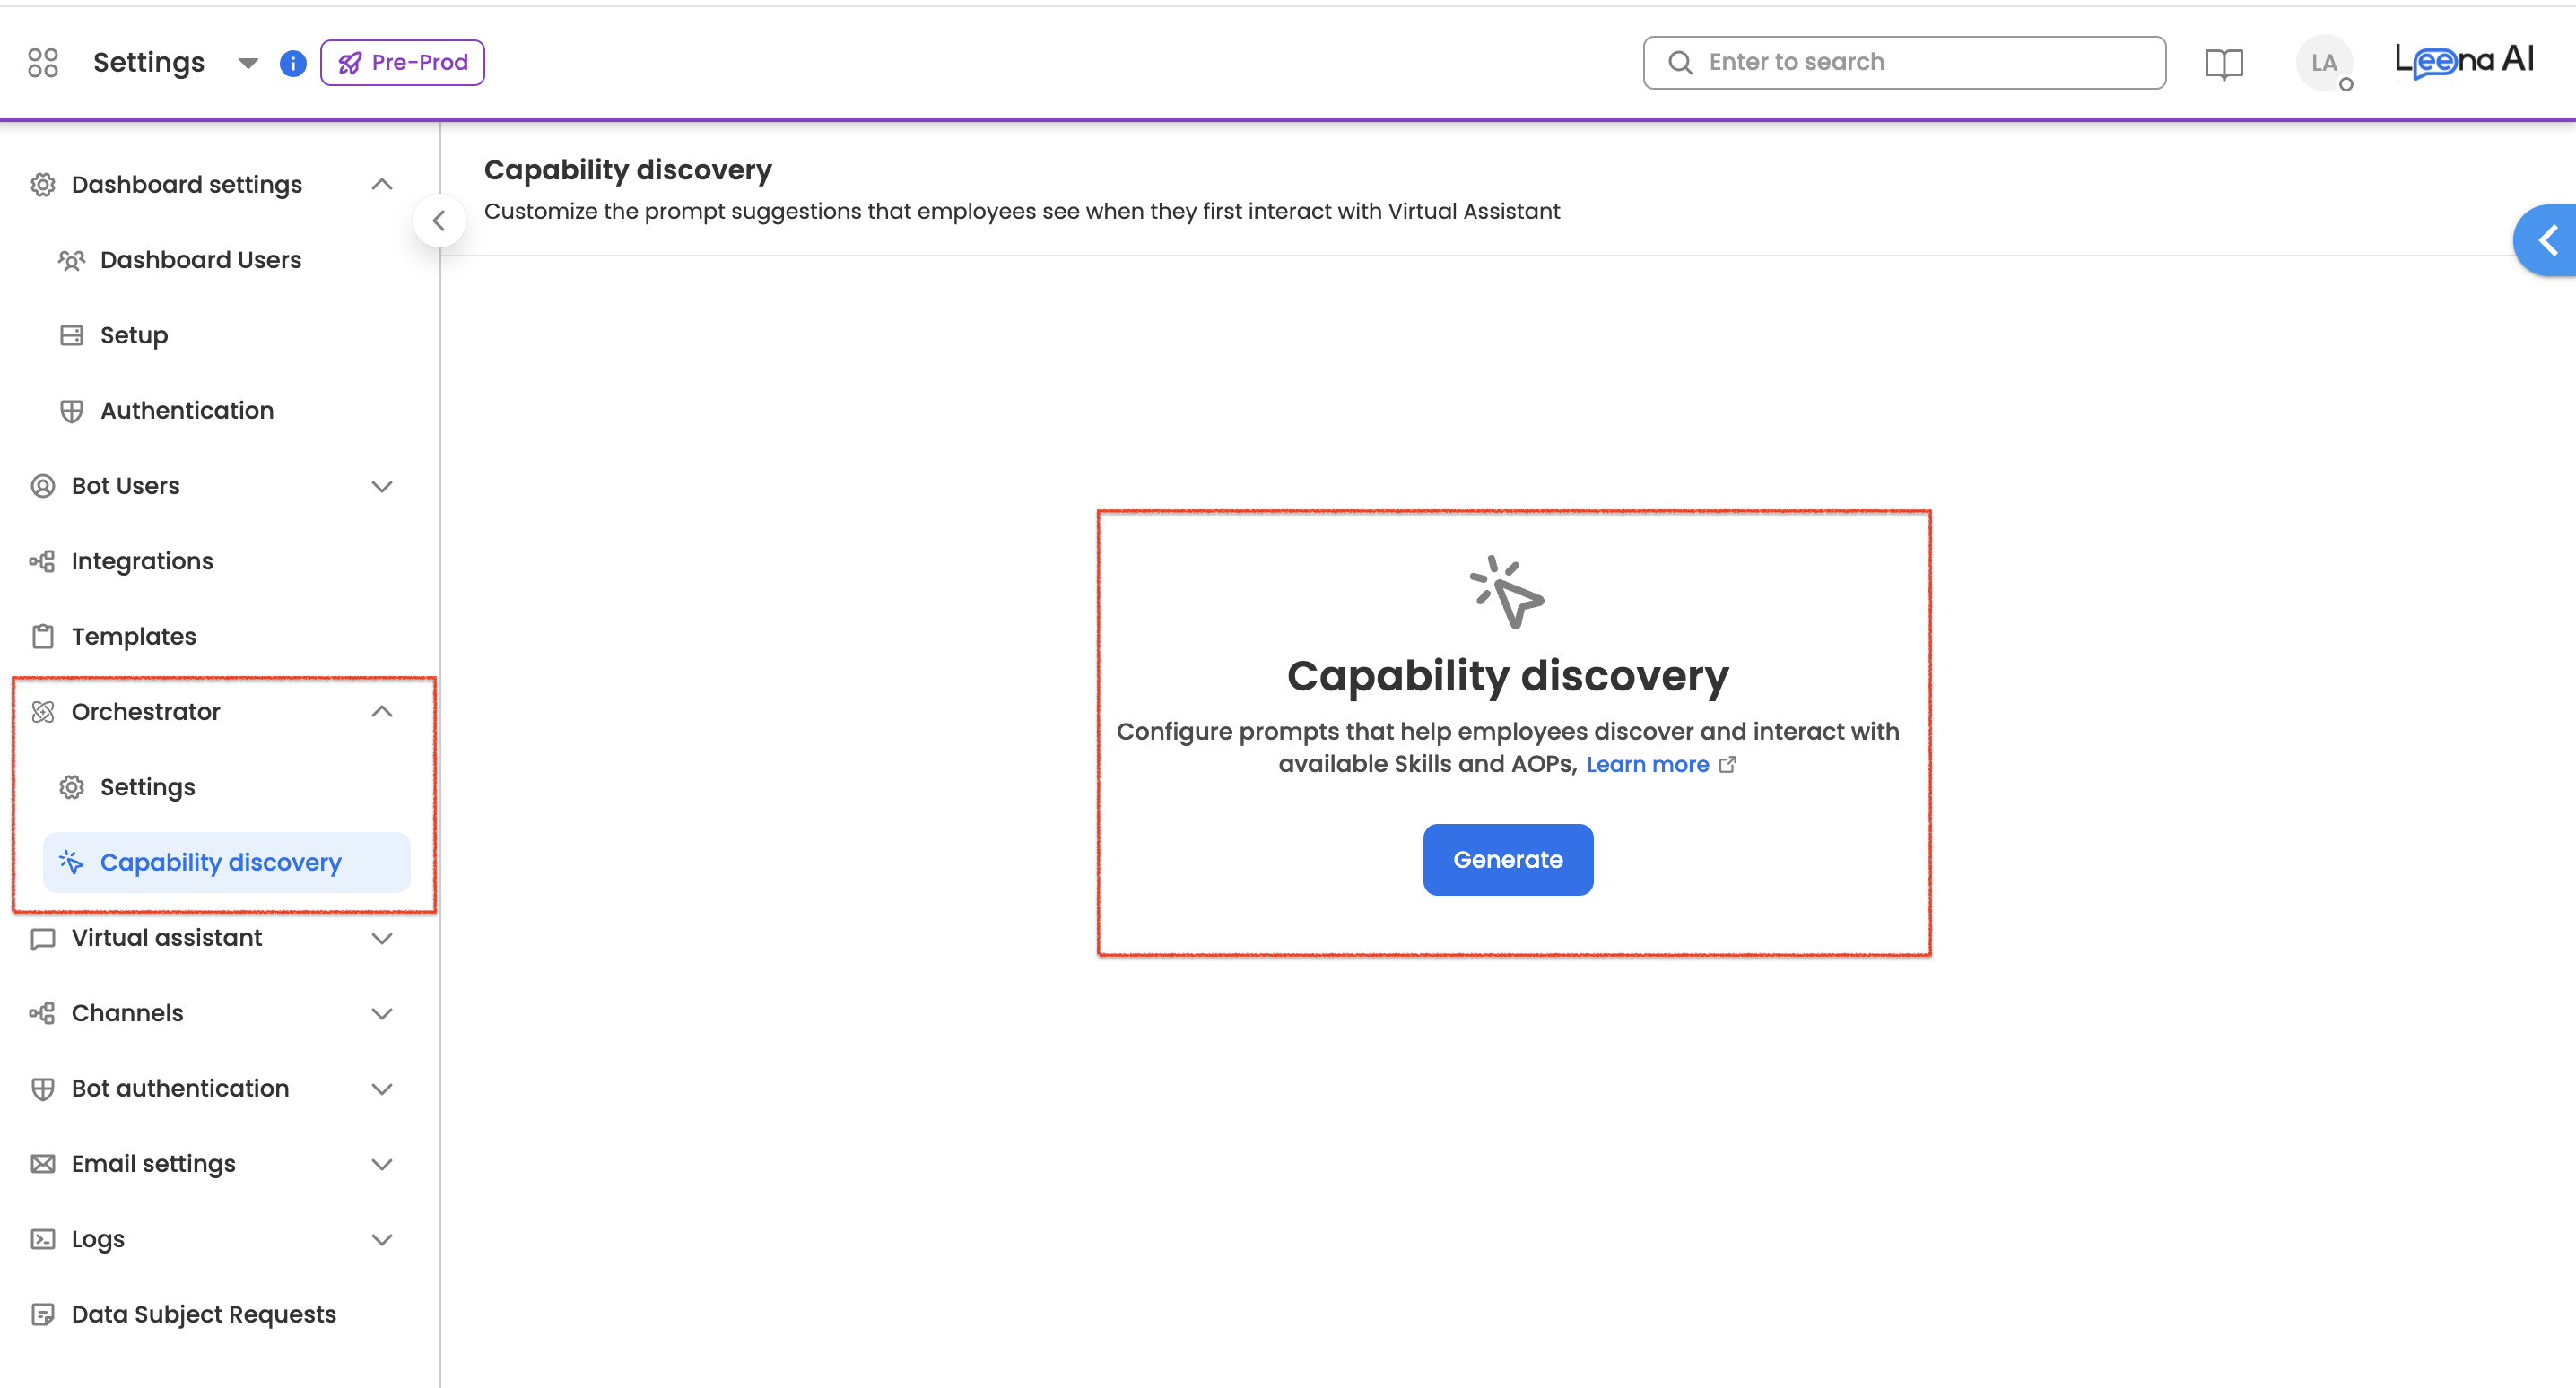Expand the Email settings section
The width and height of the screenshot is (2576, 1388).
coord(381,1164)
